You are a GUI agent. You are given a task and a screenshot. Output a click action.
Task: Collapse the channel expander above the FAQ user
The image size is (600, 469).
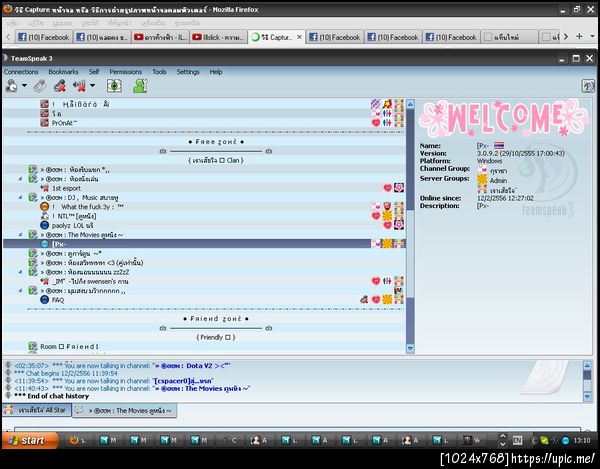click(21, 291)
